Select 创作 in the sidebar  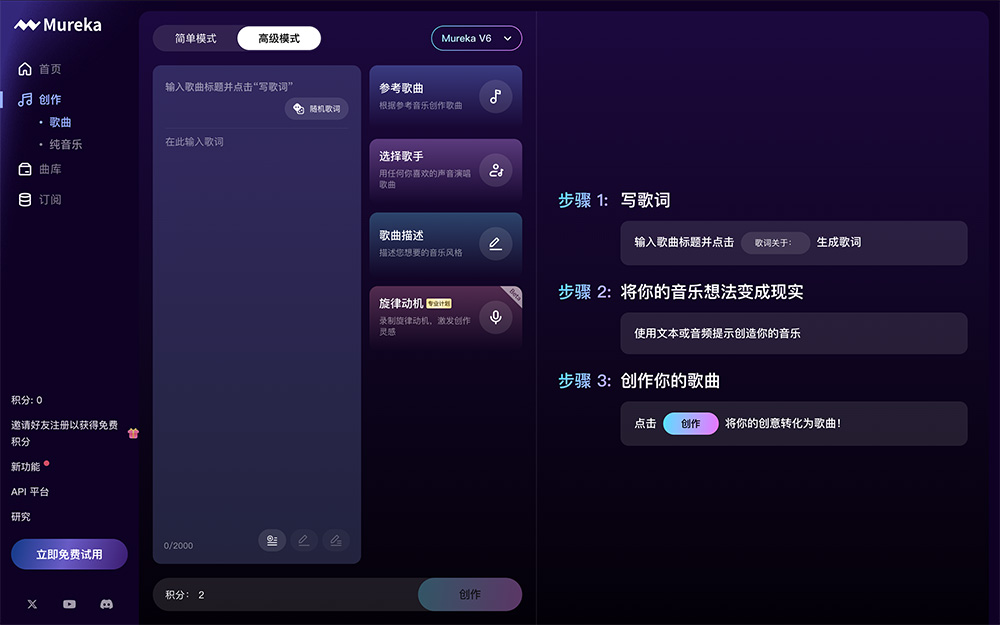40,99
